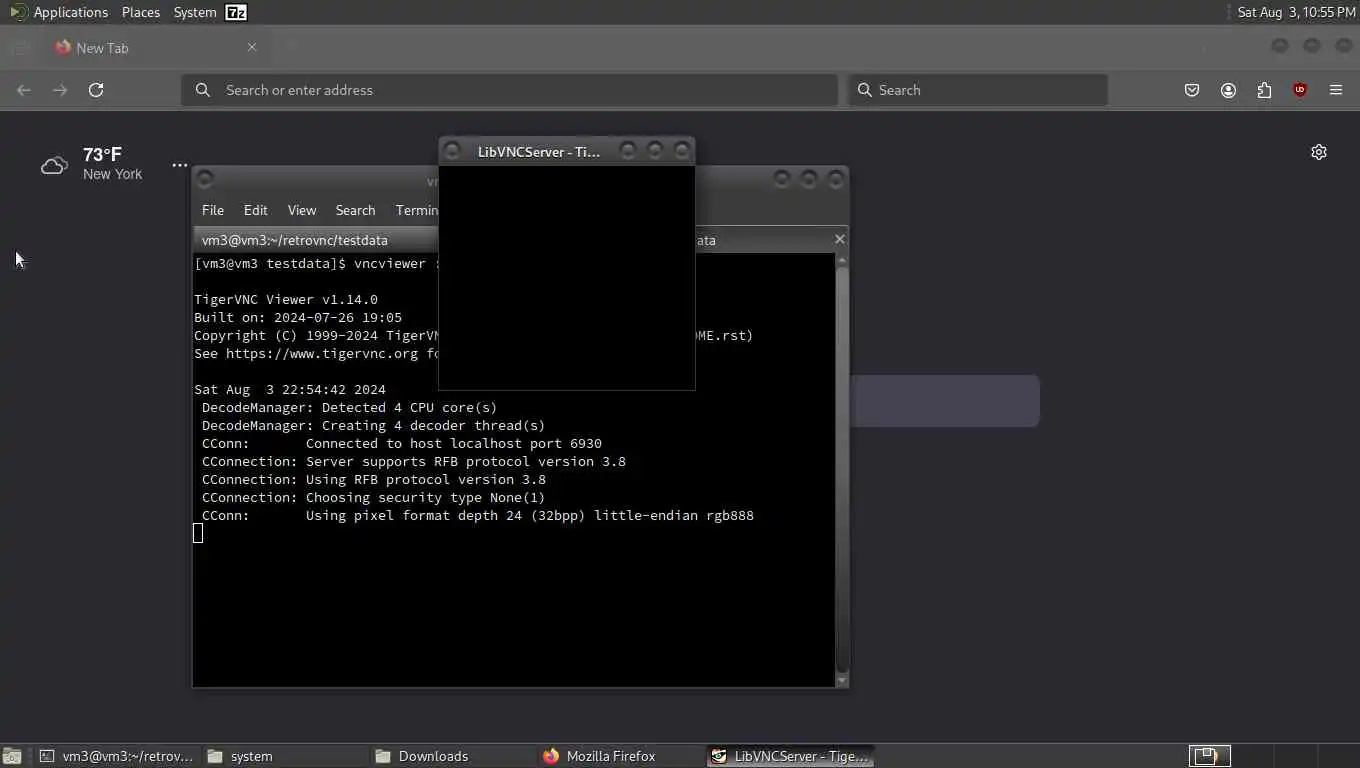
Task: Click the terminal window menu button at title bar left
Action: 205,179
